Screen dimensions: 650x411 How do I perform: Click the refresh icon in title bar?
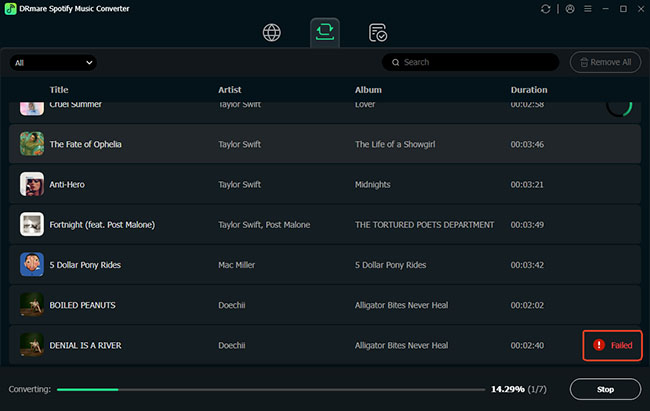[x=546, y=9]
